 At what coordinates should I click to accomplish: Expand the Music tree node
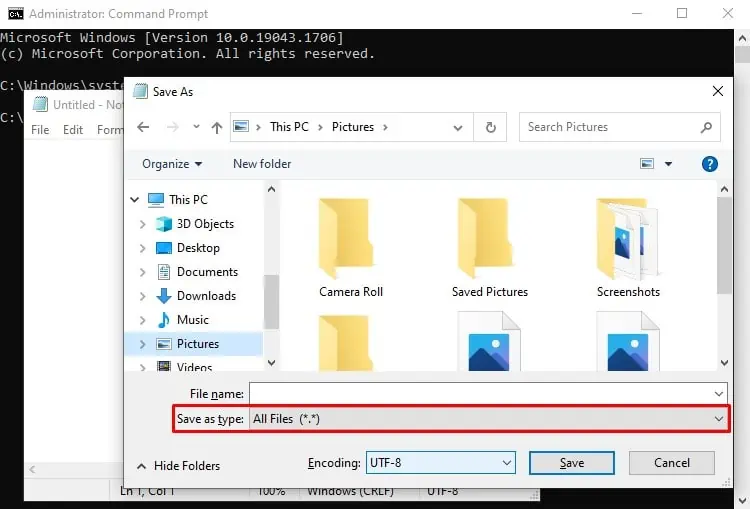tap(142, 320)
